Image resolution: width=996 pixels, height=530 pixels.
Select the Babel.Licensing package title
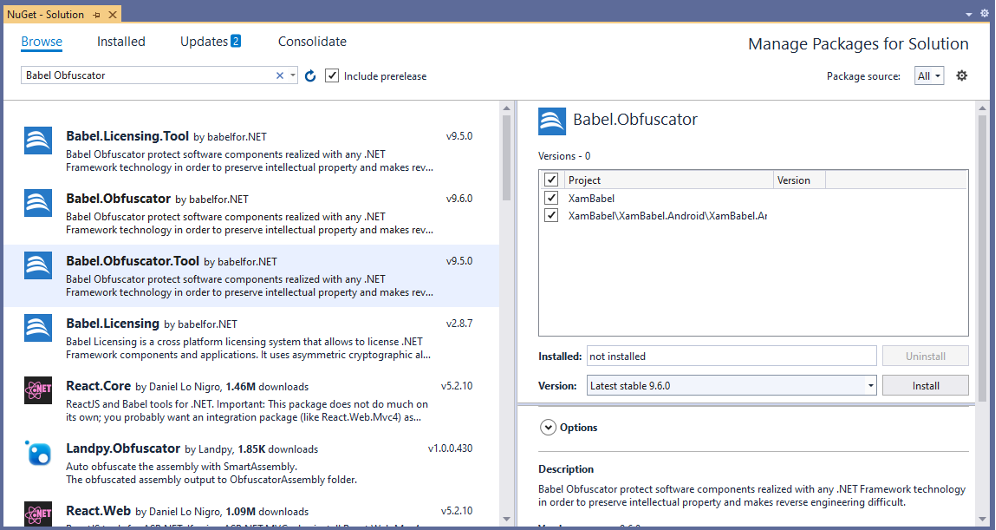click(x=112, y=323)
